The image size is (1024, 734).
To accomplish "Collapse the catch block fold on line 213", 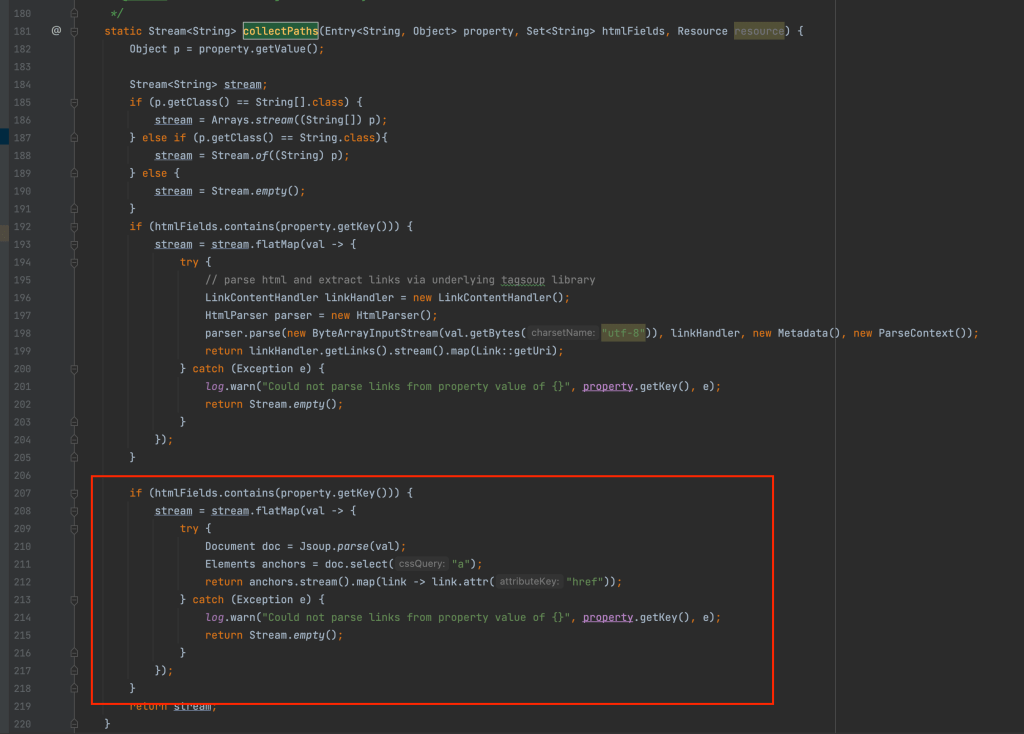I will (x=74, y=599).
